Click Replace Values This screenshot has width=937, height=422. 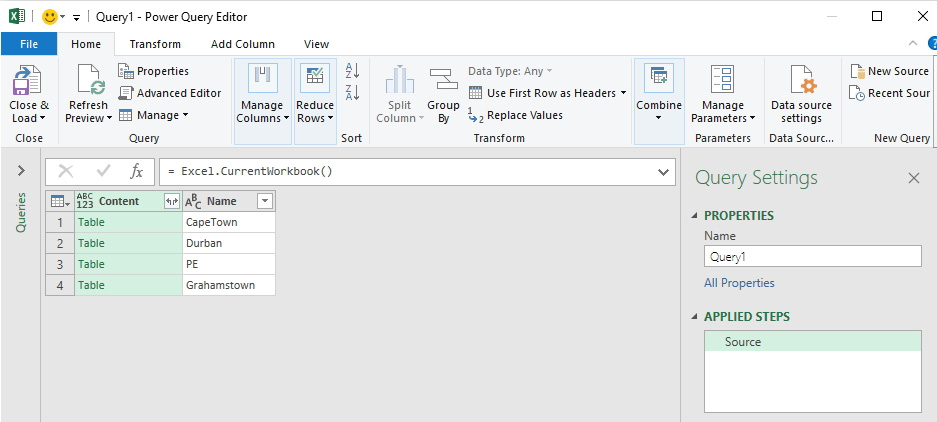515,115
